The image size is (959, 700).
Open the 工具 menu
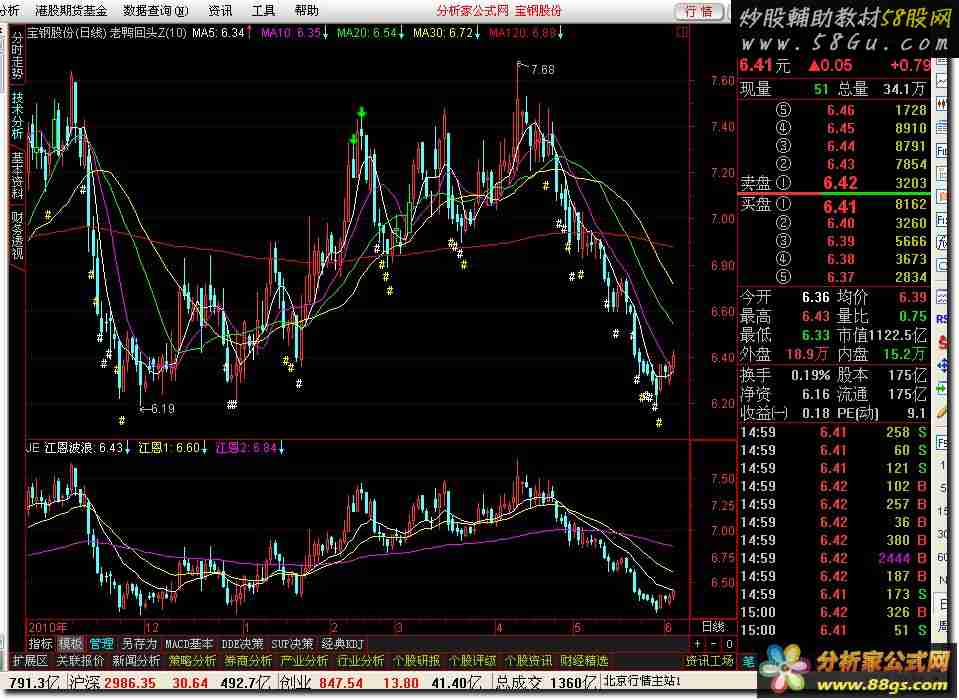pos(263,10)
